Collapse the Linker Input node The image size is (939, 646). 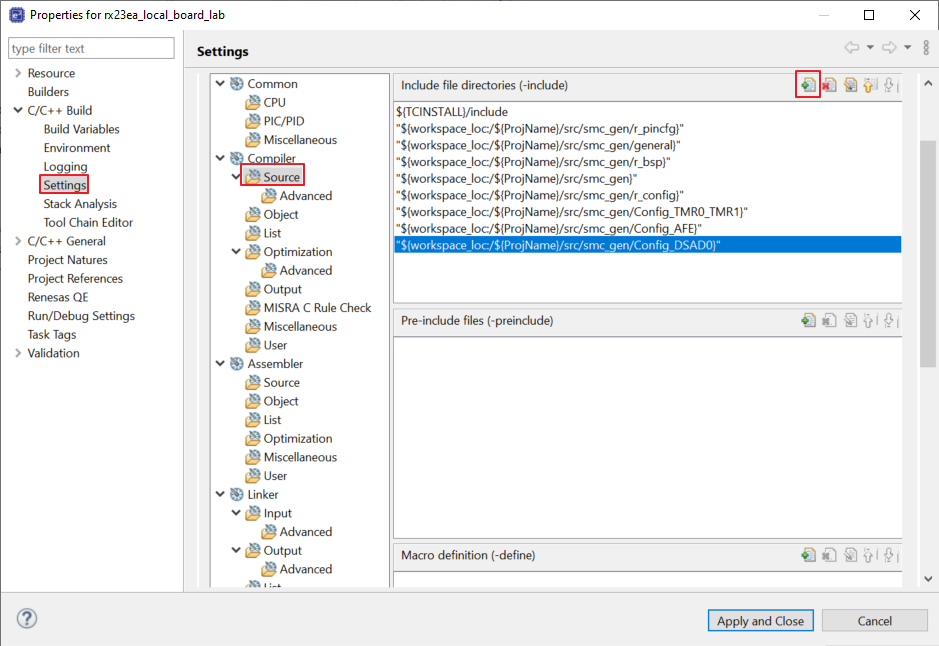[x=236, y=513]
